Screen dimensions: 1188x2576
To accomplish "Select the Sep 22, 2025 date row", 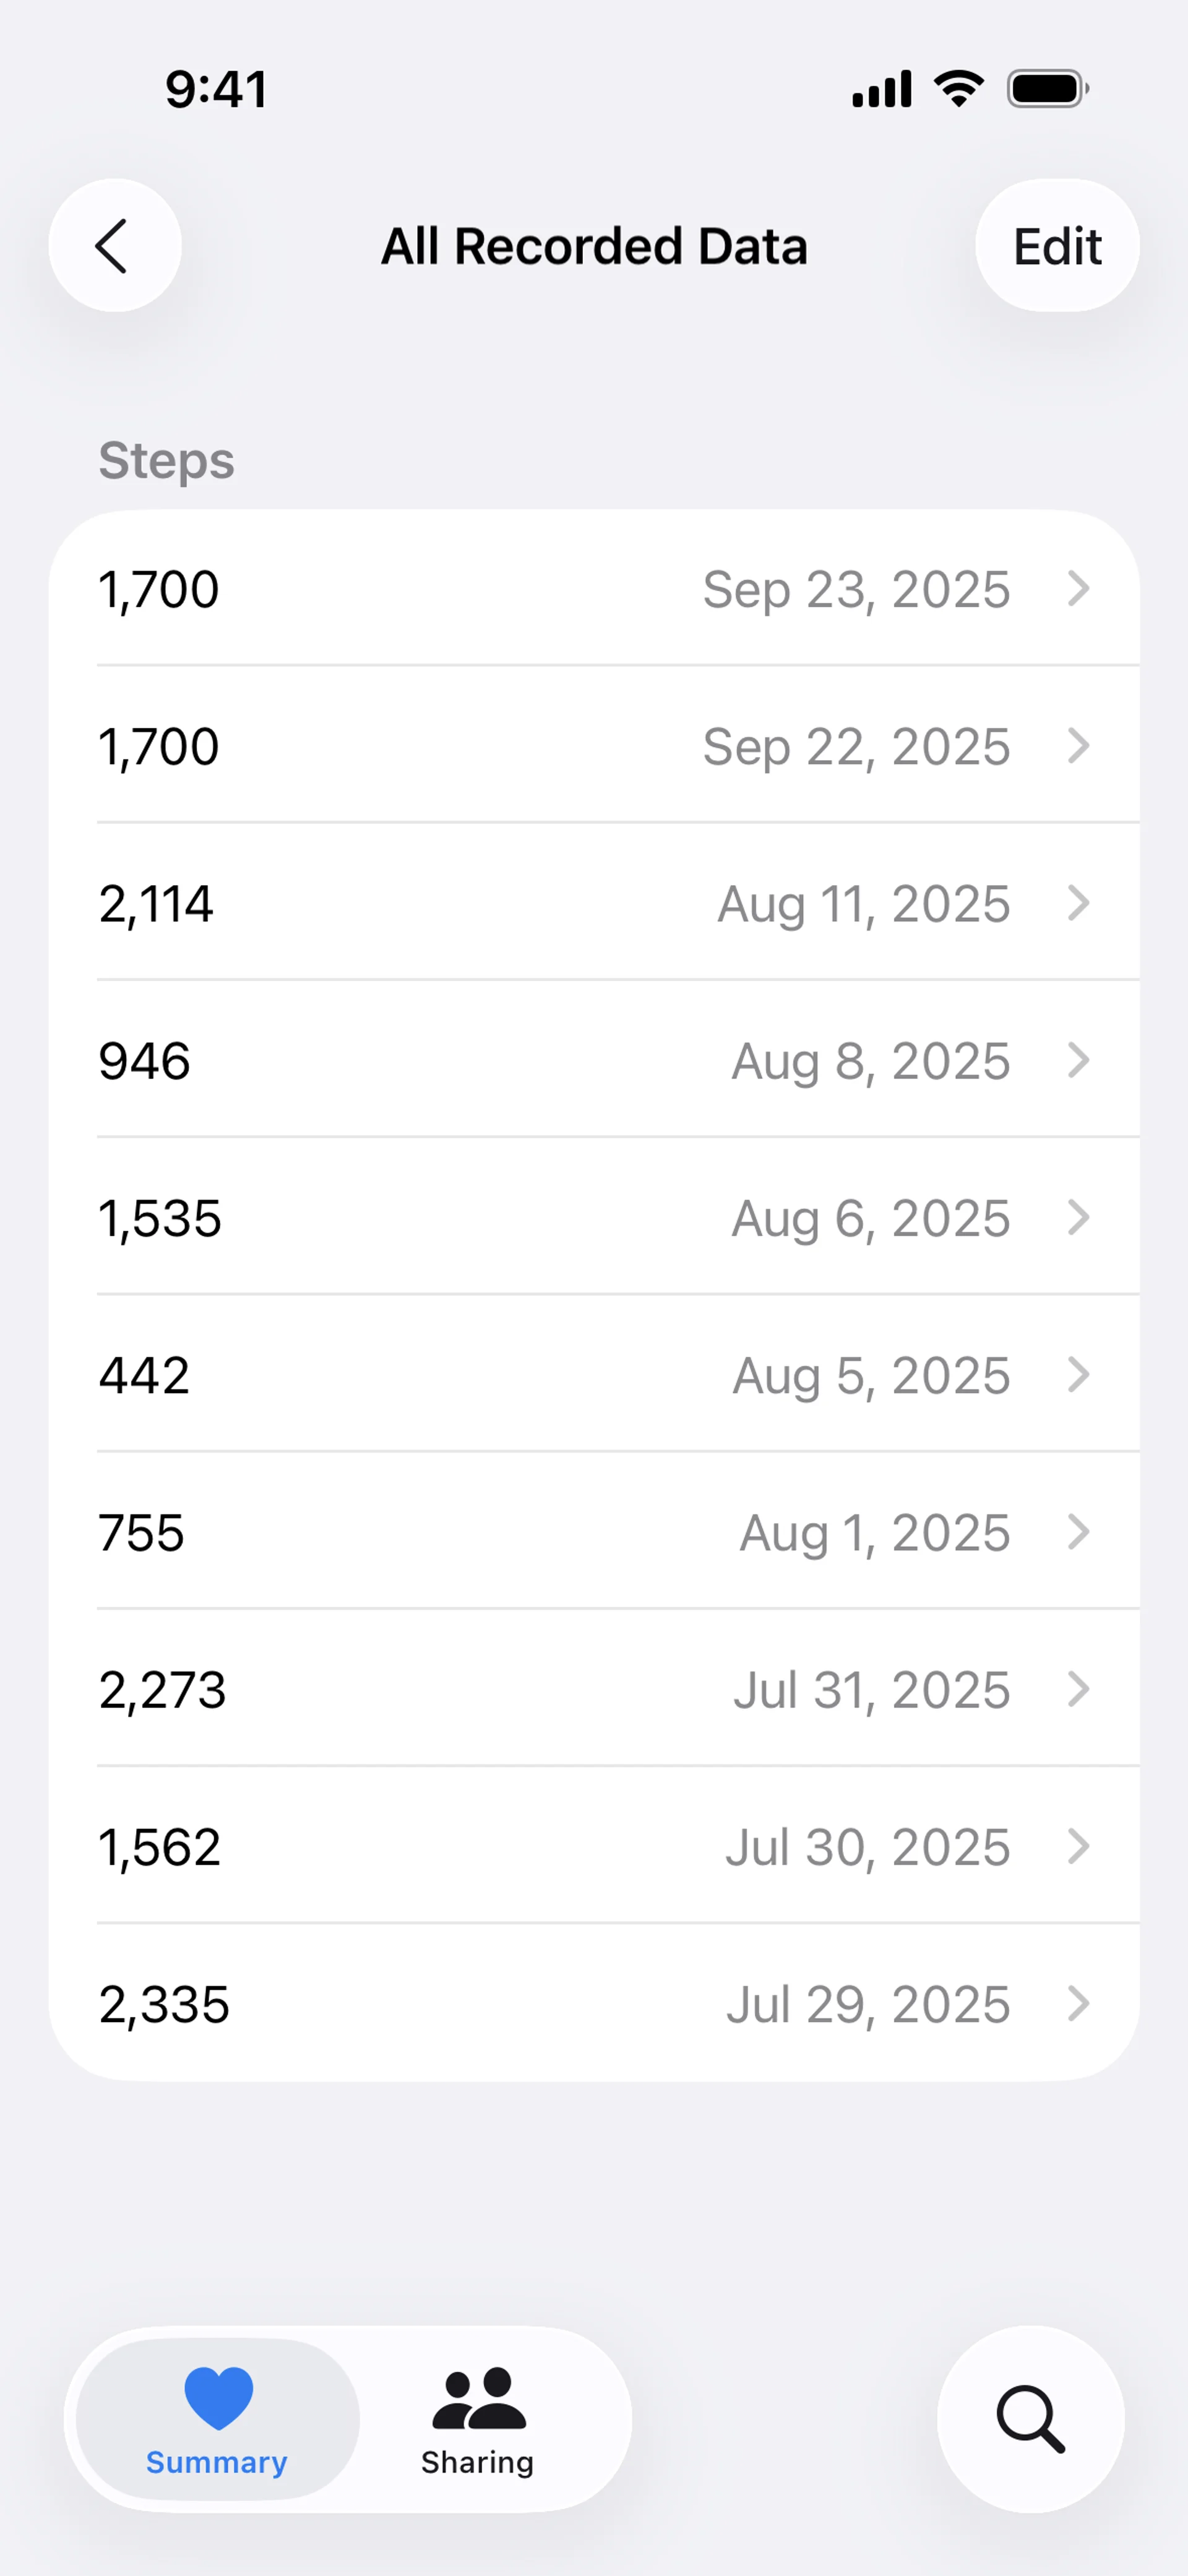I will [594, 746].
